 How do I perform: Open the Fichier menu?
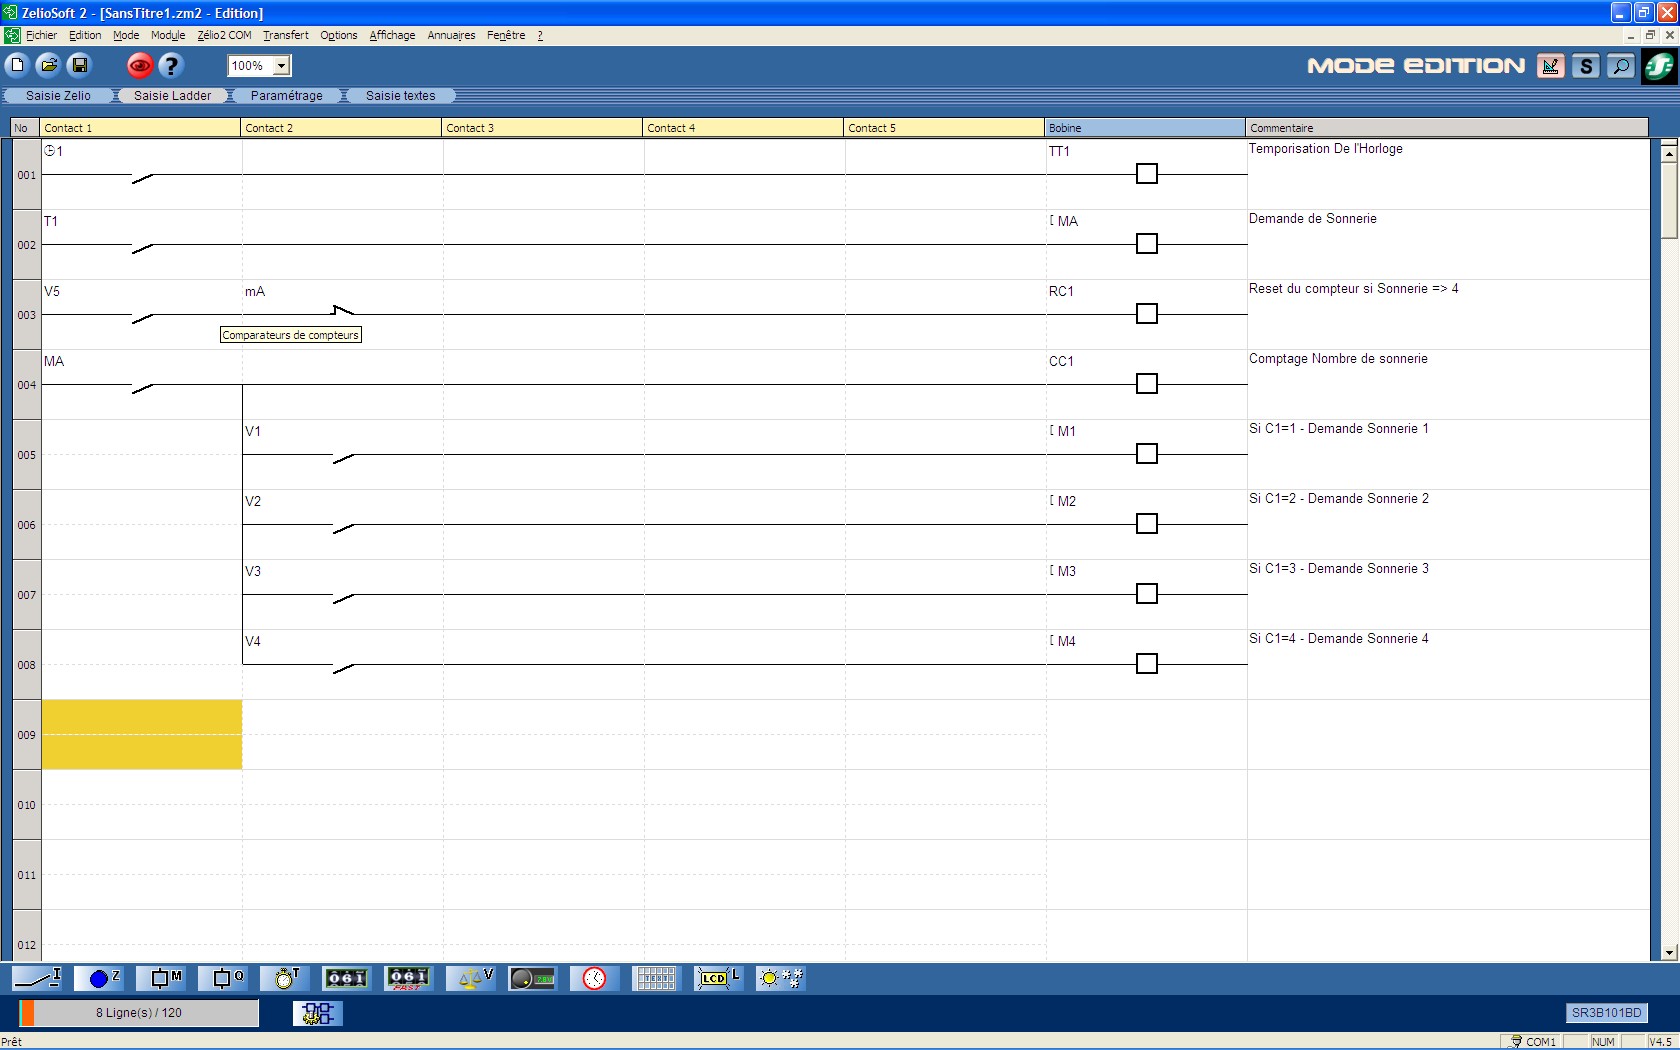(x=41, y=35)
